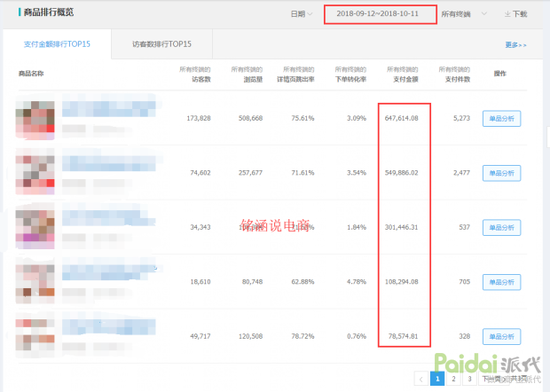Click 单品分析 for the 647,614.08 row

[x=502, y=119]
